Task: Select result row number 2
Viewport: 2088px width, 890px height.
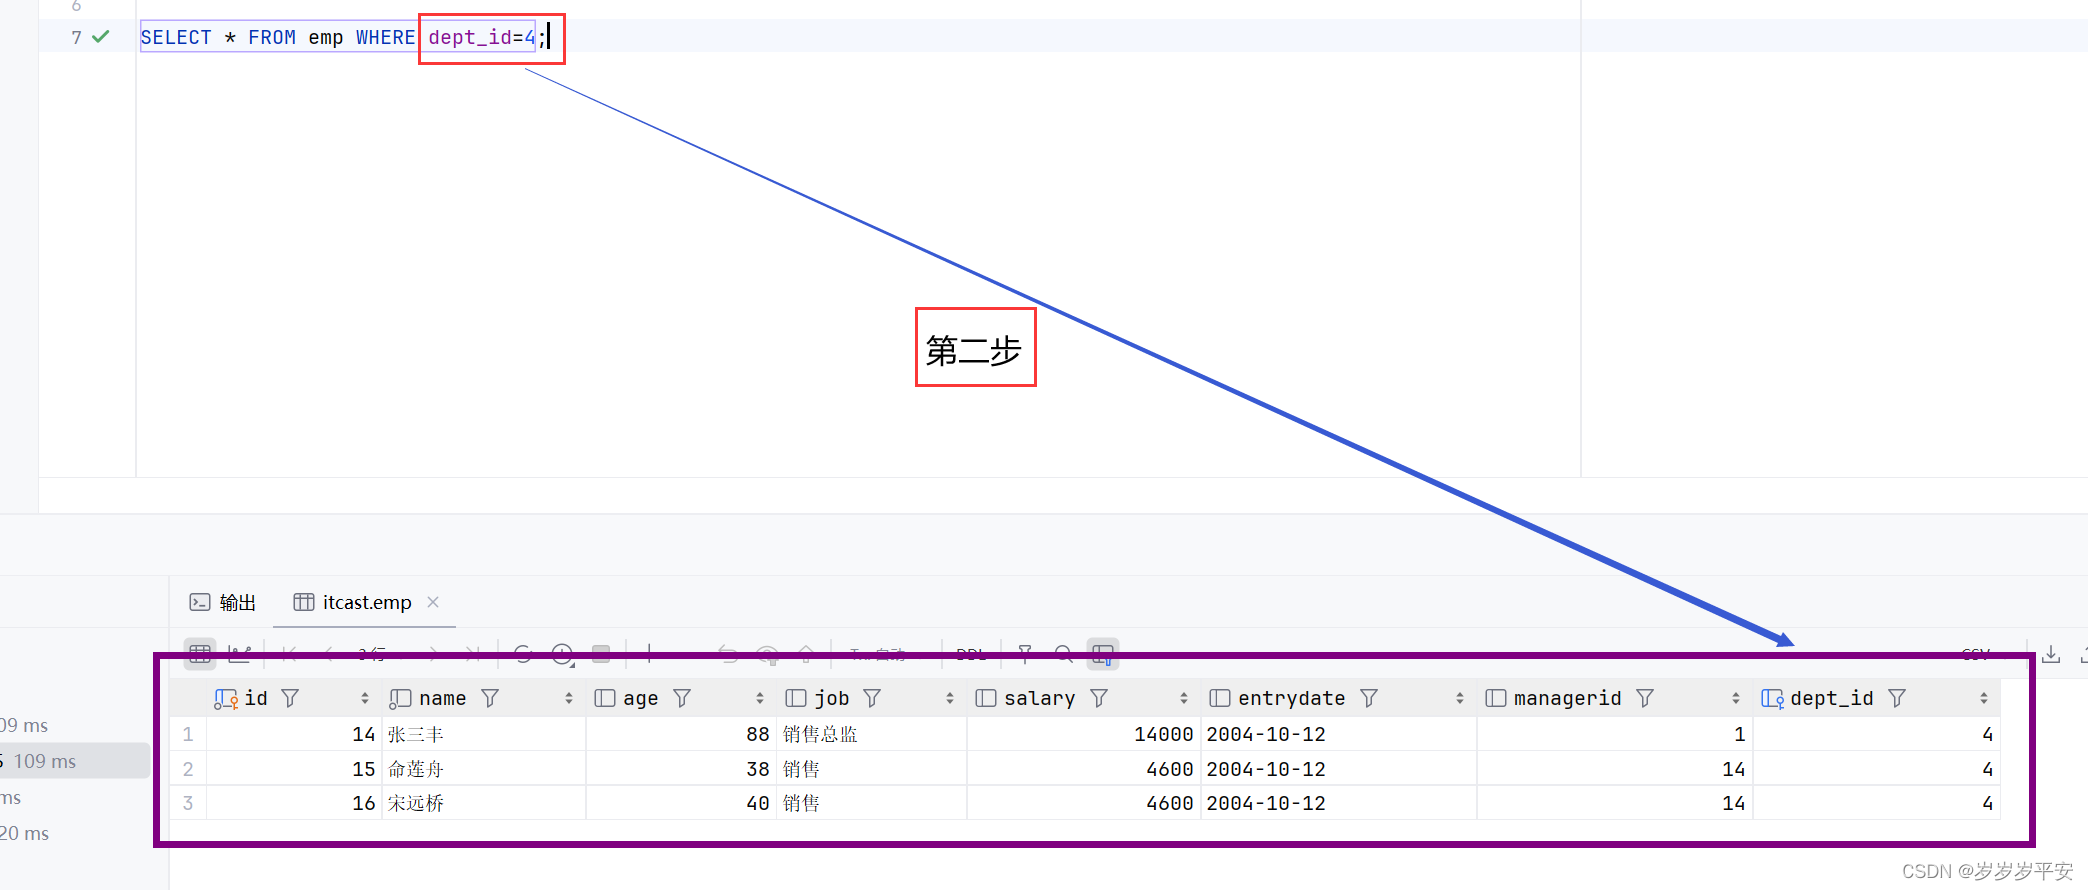Action: click(x=188, y=769)
